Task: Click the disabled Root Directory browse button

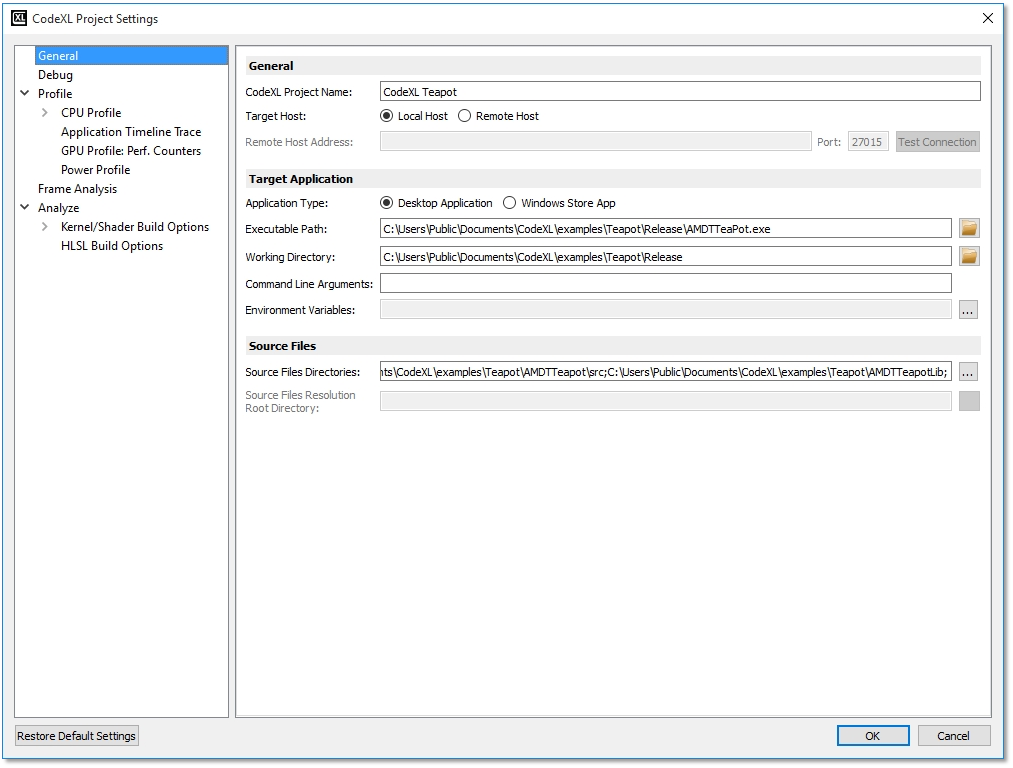Action: [x=969, y=401]
